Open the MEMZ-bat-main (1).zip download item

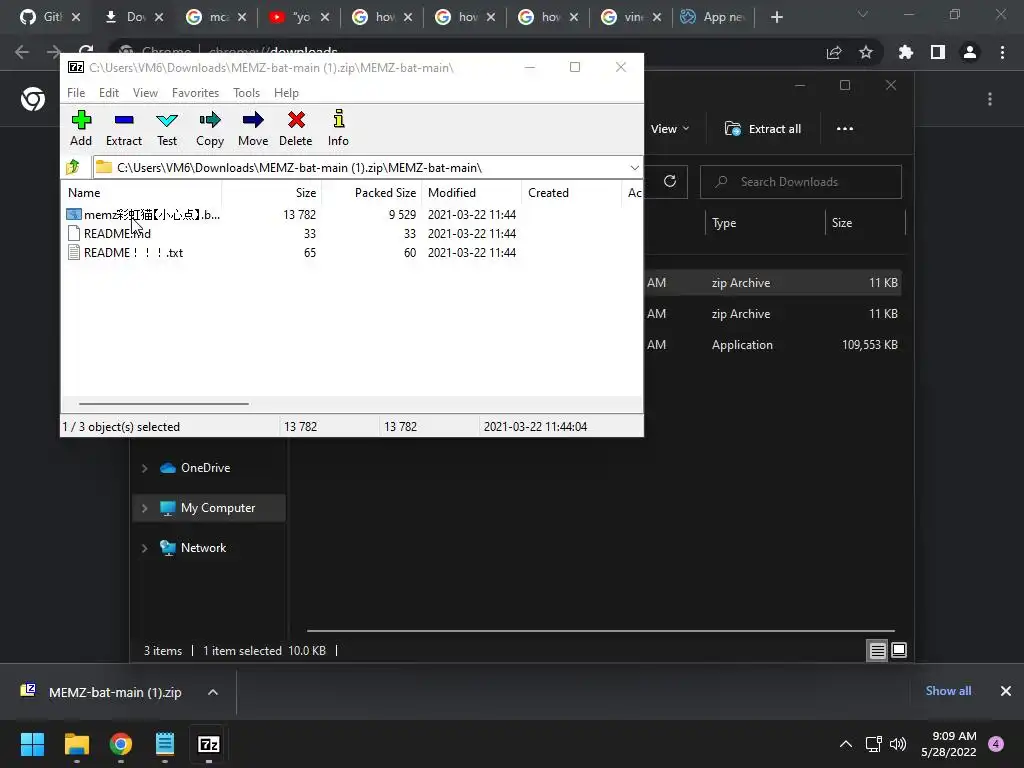click(101, 692)
